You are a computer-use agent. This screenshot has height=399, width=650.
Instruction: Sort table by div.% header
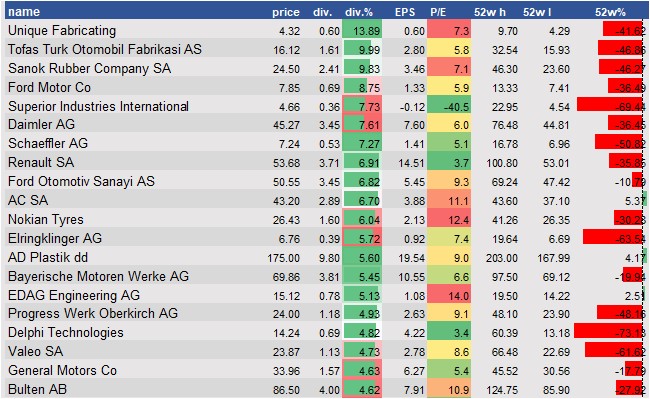[x=359, y=12]
